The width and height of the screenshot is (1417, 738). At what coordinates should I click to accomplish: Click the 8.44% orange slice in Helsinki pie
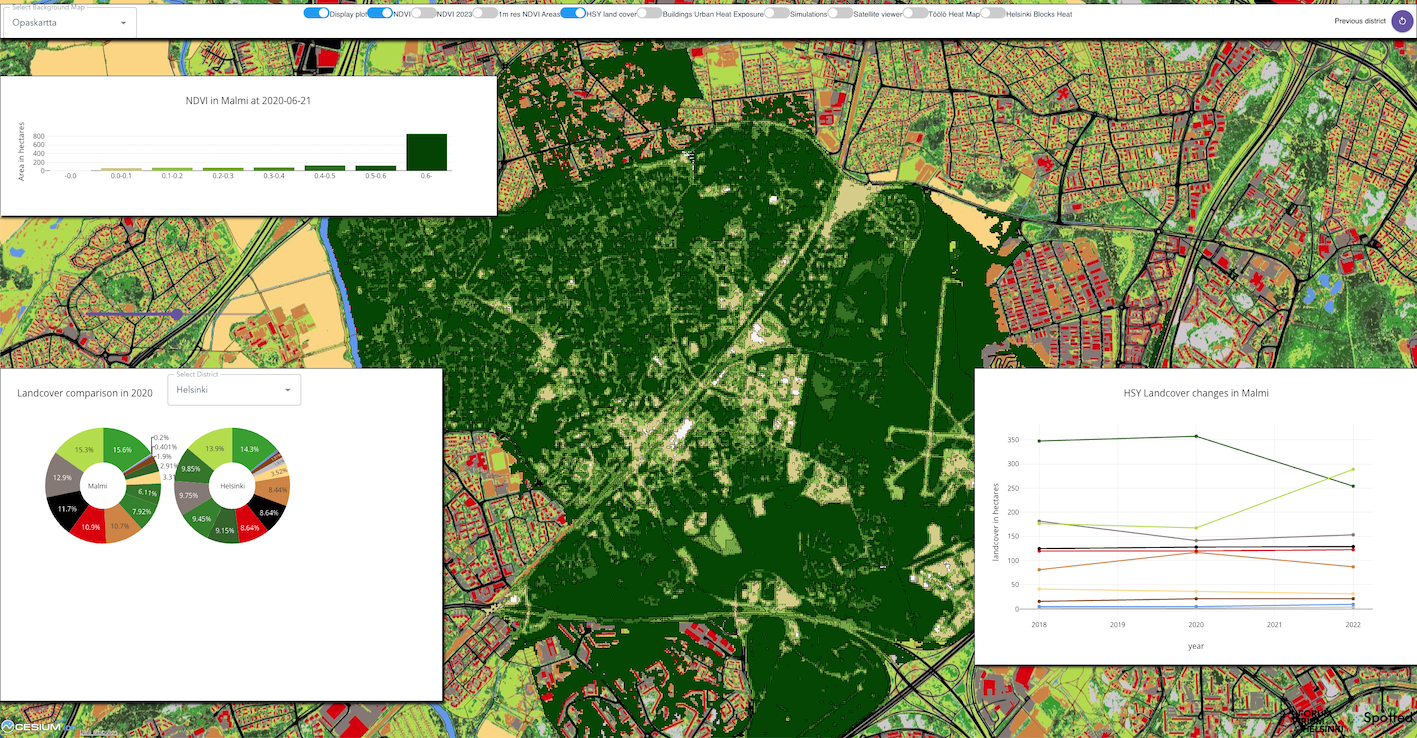tap(277, 489)
